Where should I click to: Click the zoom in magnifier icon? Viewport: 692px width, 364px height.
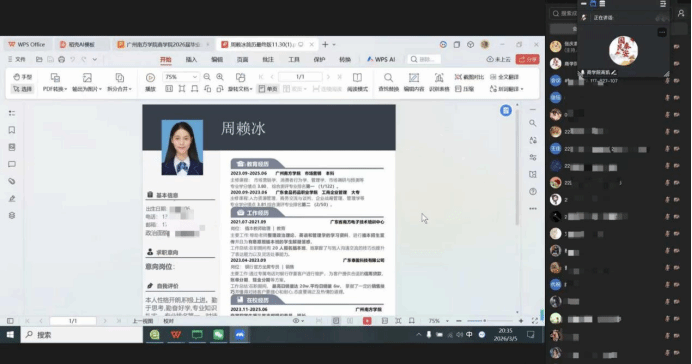(220, 77)
